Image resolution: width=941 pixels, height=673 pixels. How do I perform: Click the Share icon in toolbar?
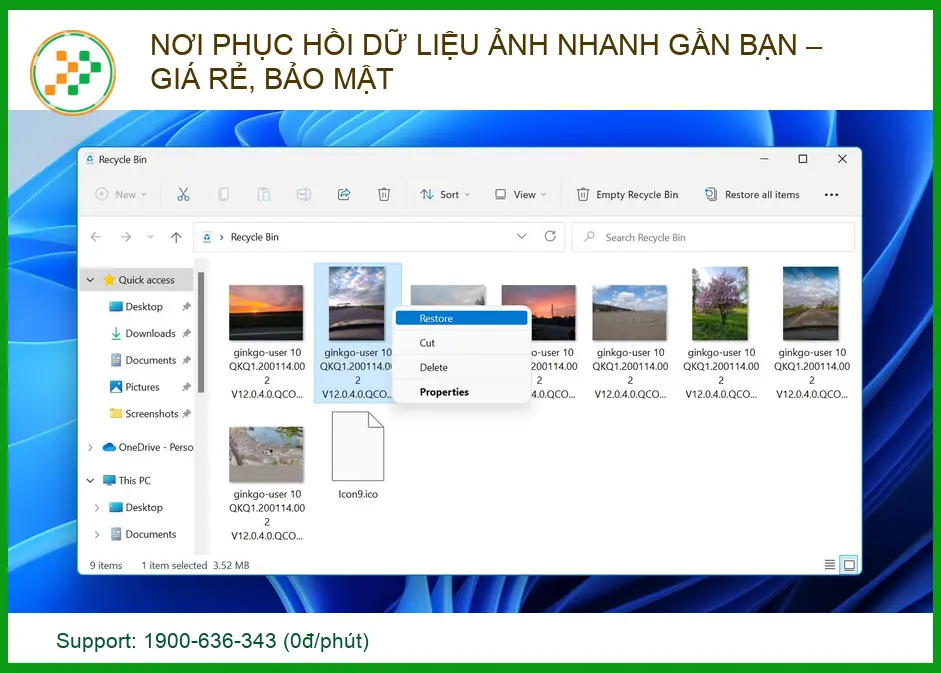pos(344,195)
